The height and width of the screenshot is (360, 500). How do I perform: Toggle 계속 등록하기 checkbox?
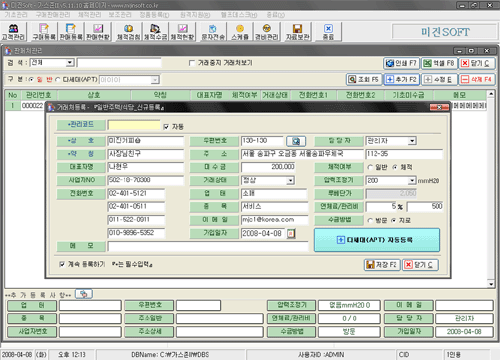coord(62,264)
